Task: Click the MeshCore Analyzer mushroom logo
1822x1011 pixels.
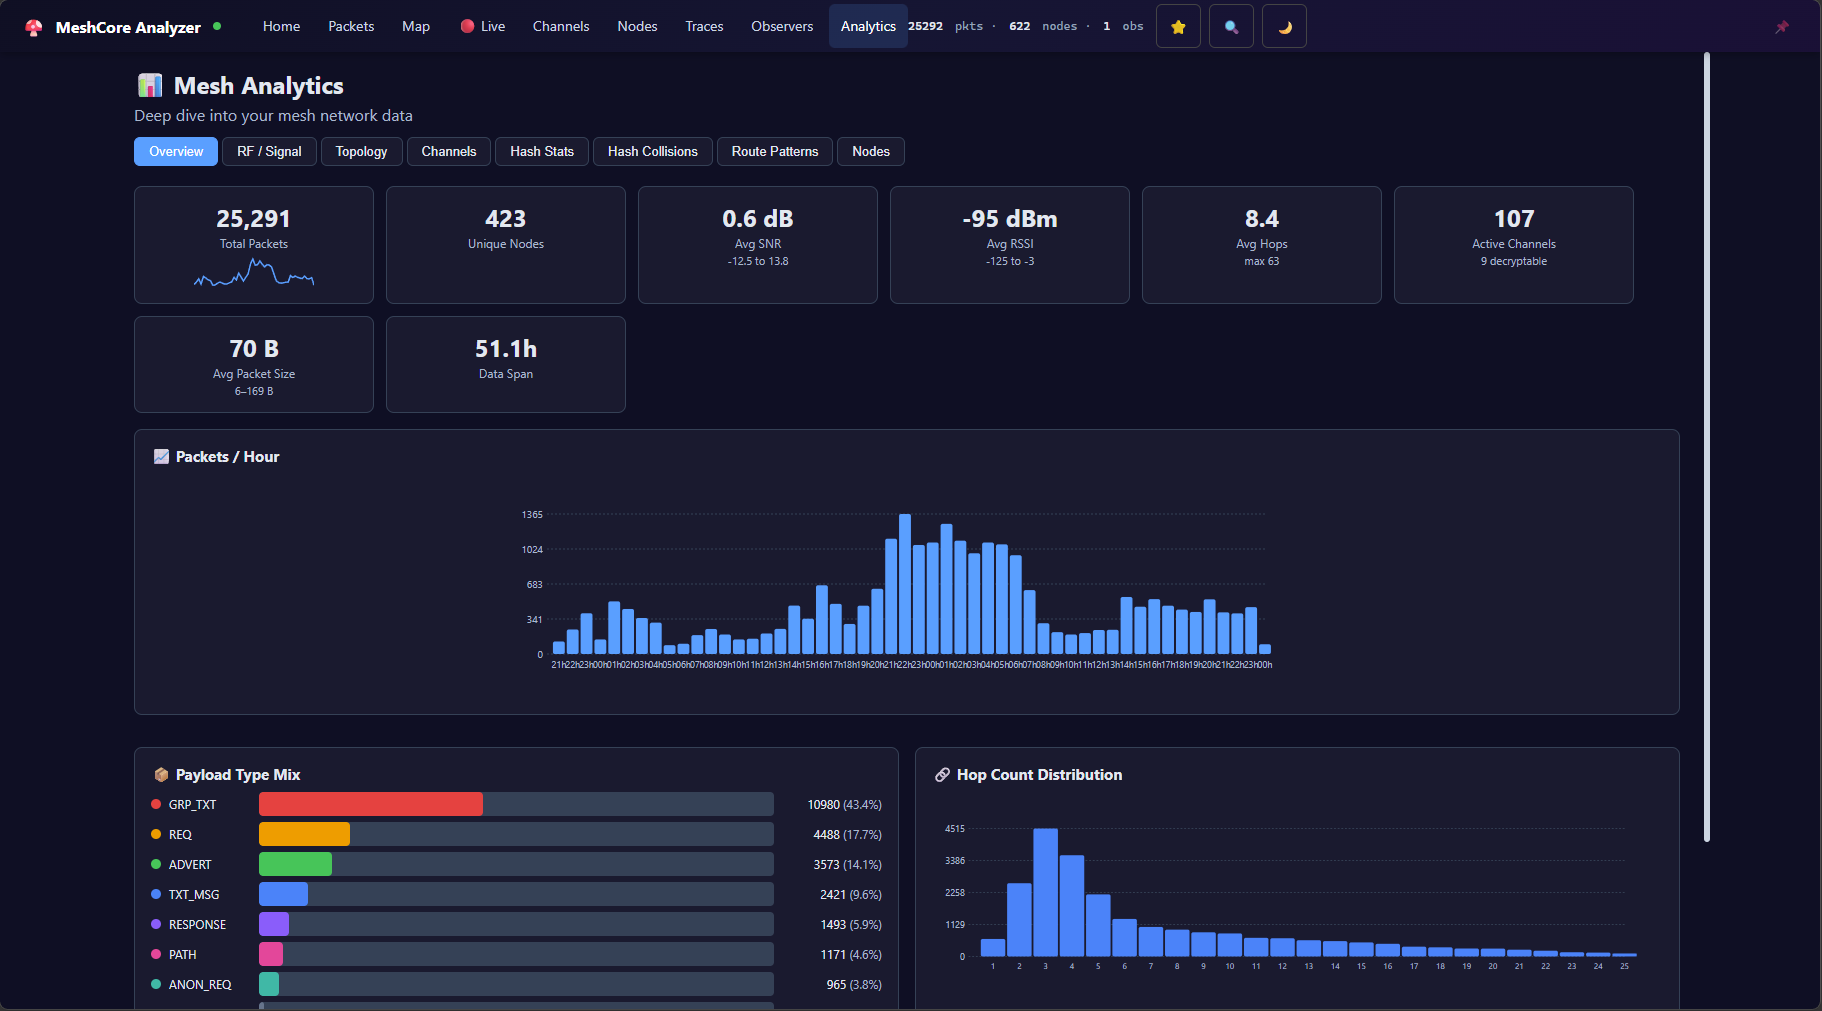Action: coord(33,26)
